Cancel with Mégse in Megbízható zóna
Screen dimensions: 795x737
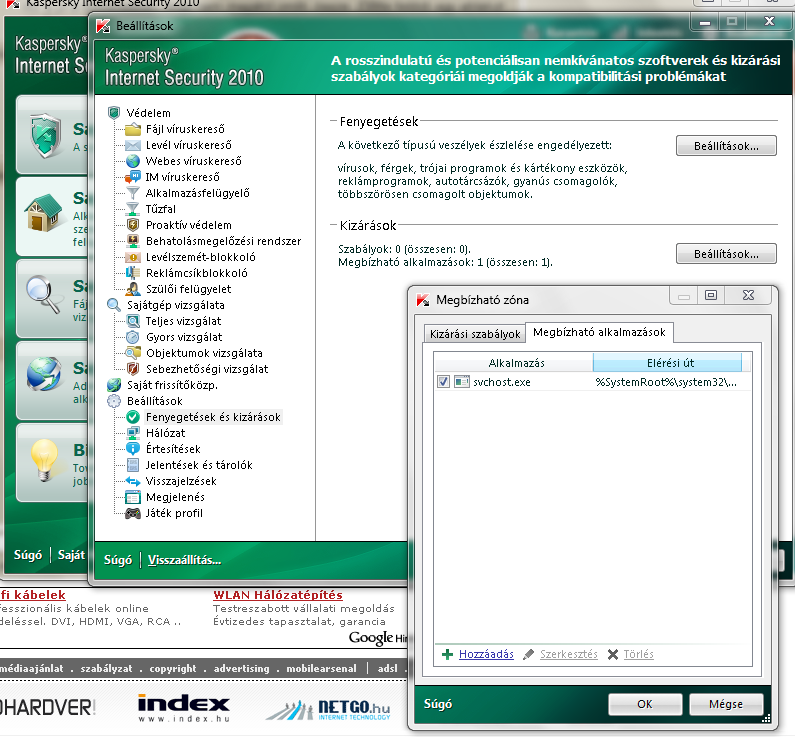pyautogui.click(x=726, y=704)
